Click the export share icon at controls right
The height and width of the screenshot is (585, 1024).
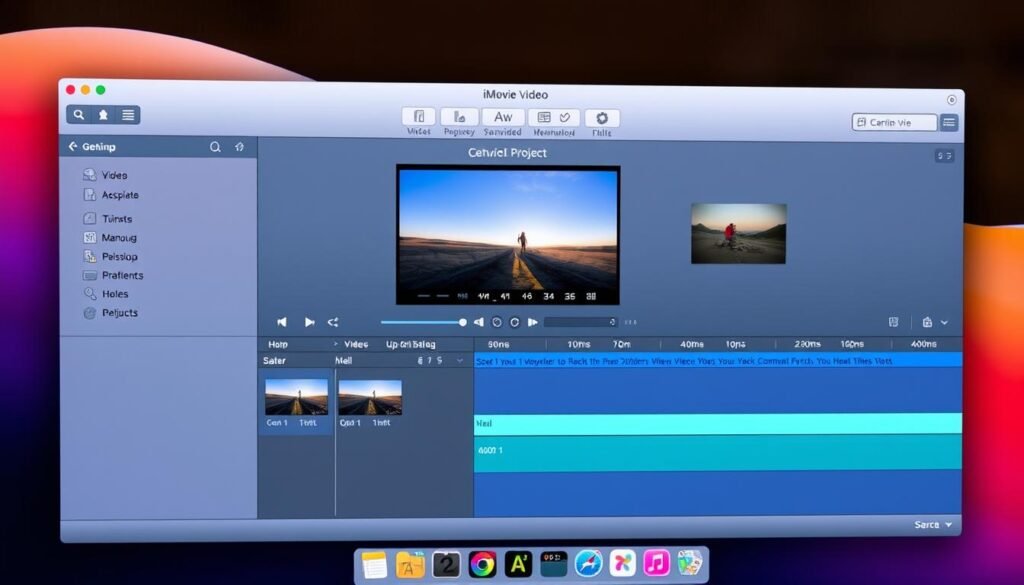(927, 322)
